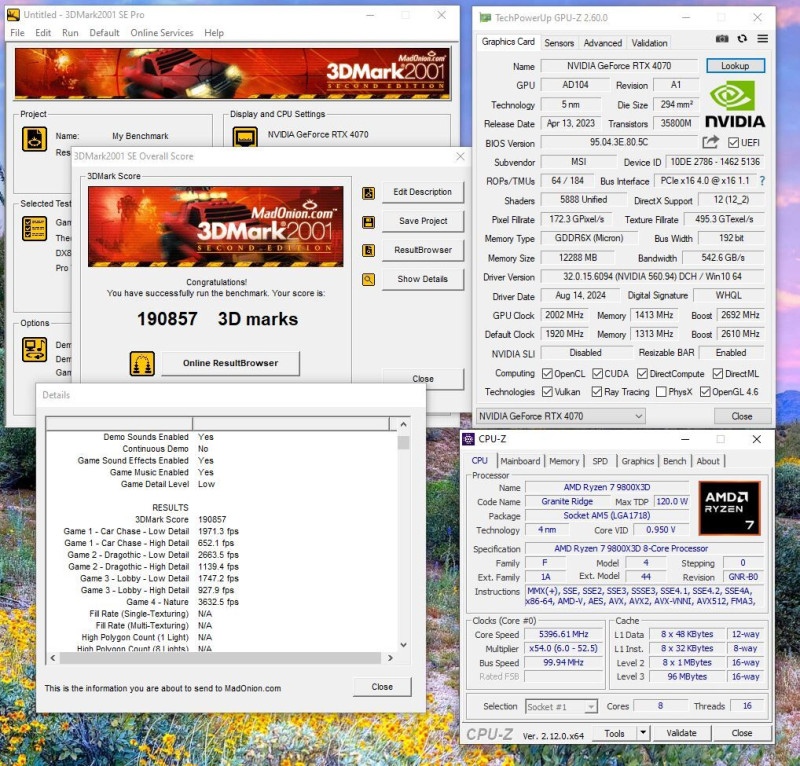Screen dimensions: 800x766
Task: Click the Lookup button in GPU-Z
Action: [735, 66]
